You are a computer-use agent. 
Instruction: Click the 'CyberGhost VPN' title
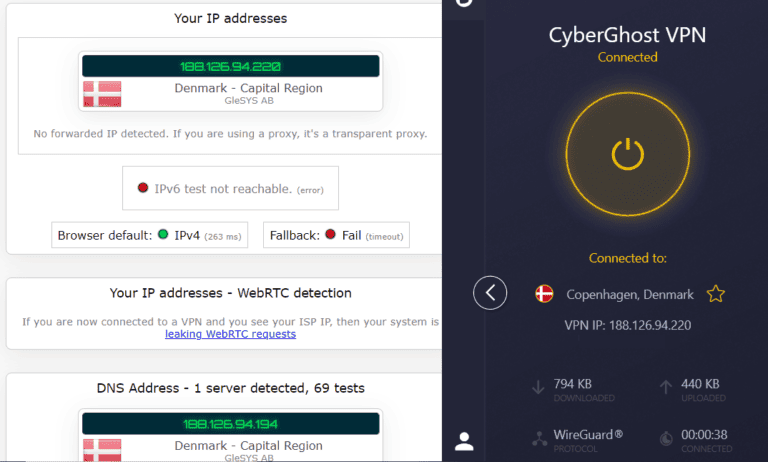click(x=627, y=35)
